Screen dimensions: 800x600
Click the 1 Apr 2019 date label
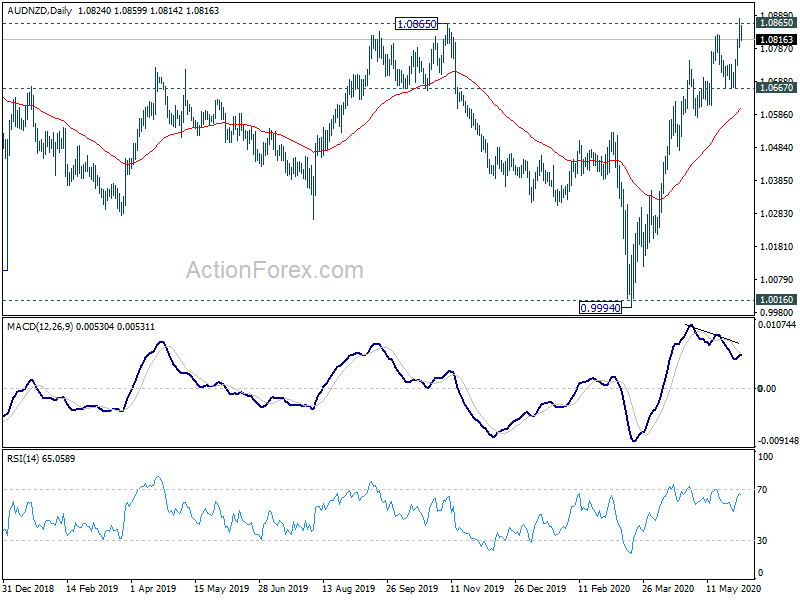coord(154,588)
